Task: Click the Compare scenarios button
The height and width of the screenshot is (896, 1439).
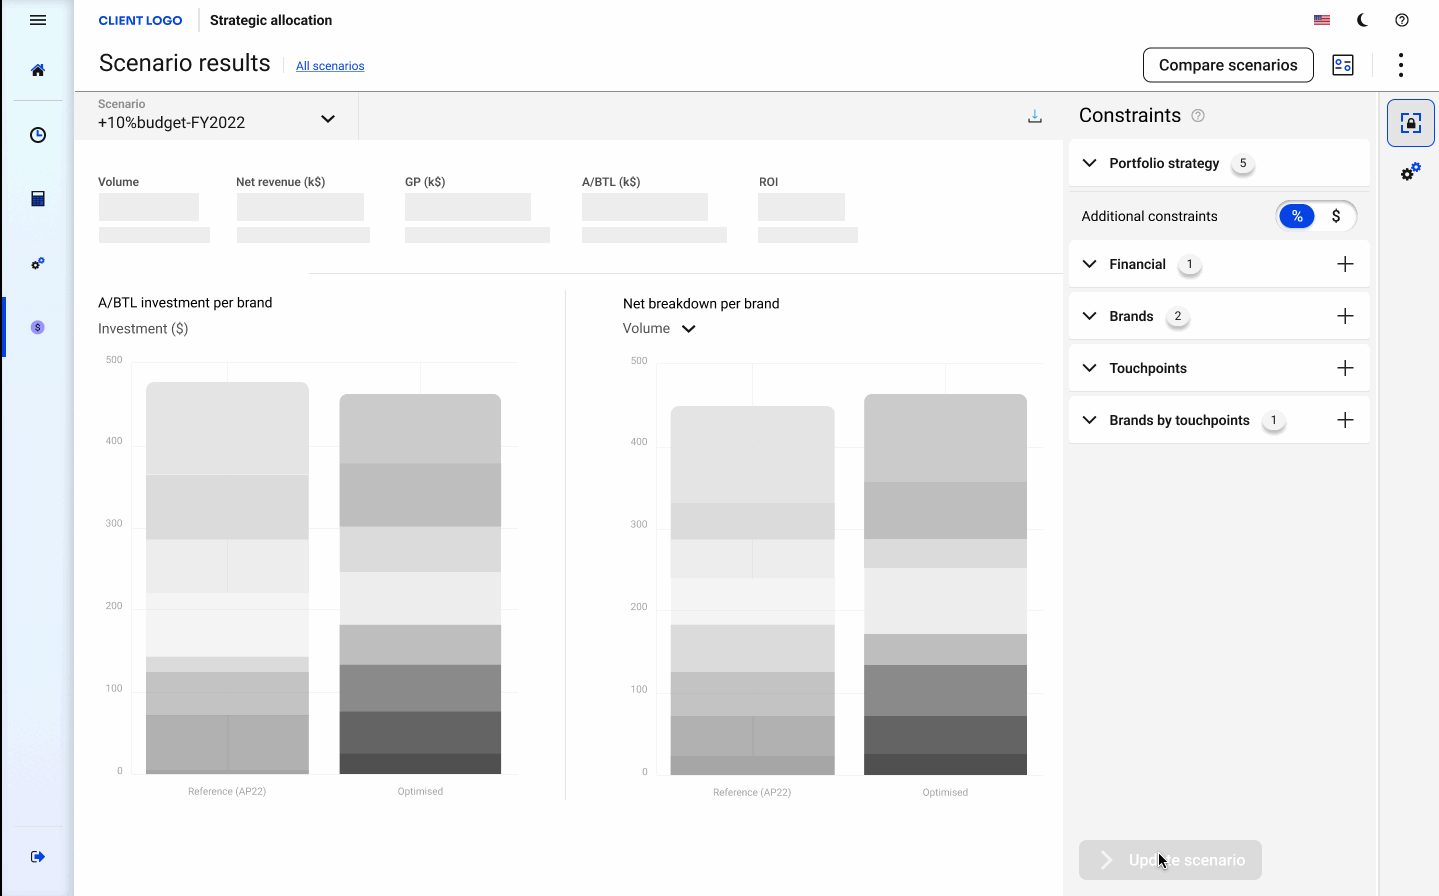Action: (x=1228, y=65)
